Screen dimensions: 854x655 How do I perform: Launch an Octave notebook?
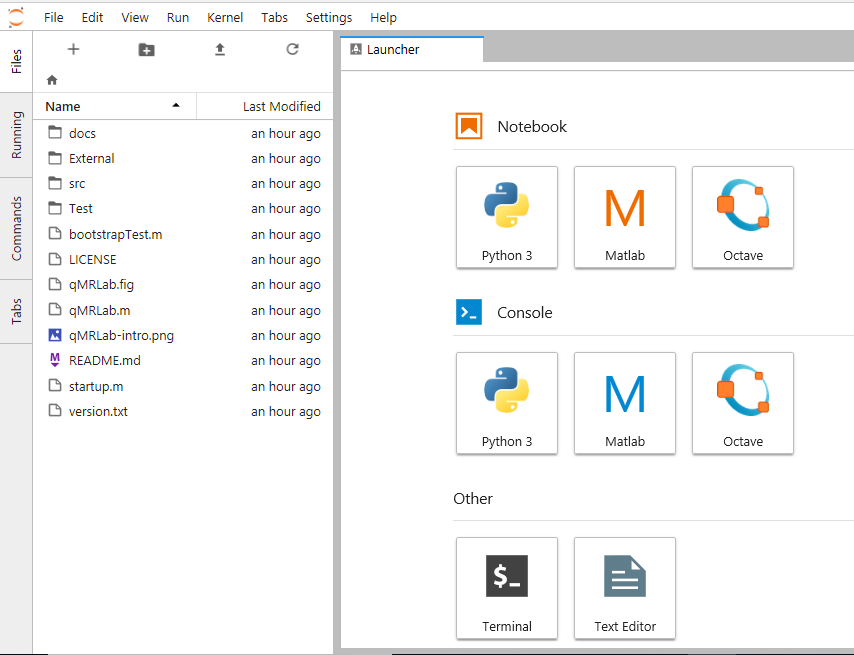pos(743,217)
